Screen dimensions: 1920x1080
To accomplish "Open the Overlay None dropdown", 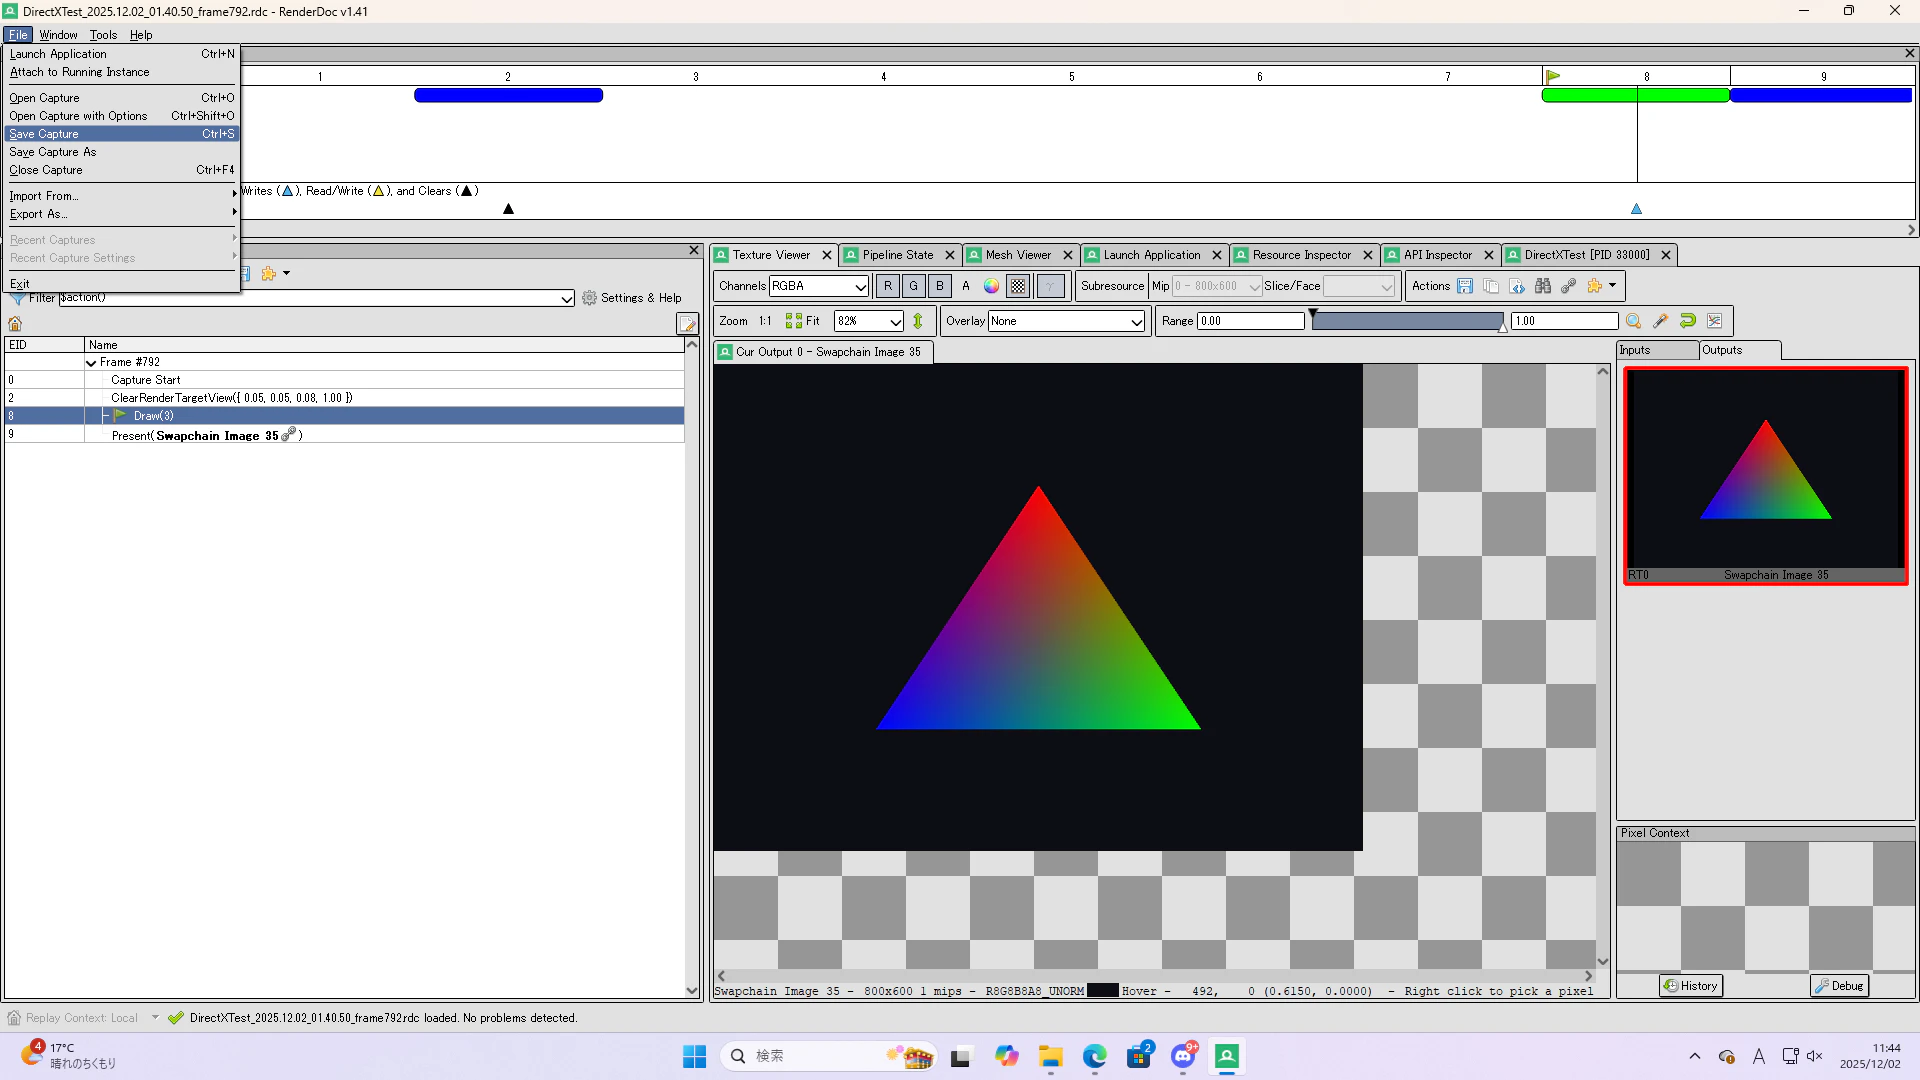I will point(1066,321).
